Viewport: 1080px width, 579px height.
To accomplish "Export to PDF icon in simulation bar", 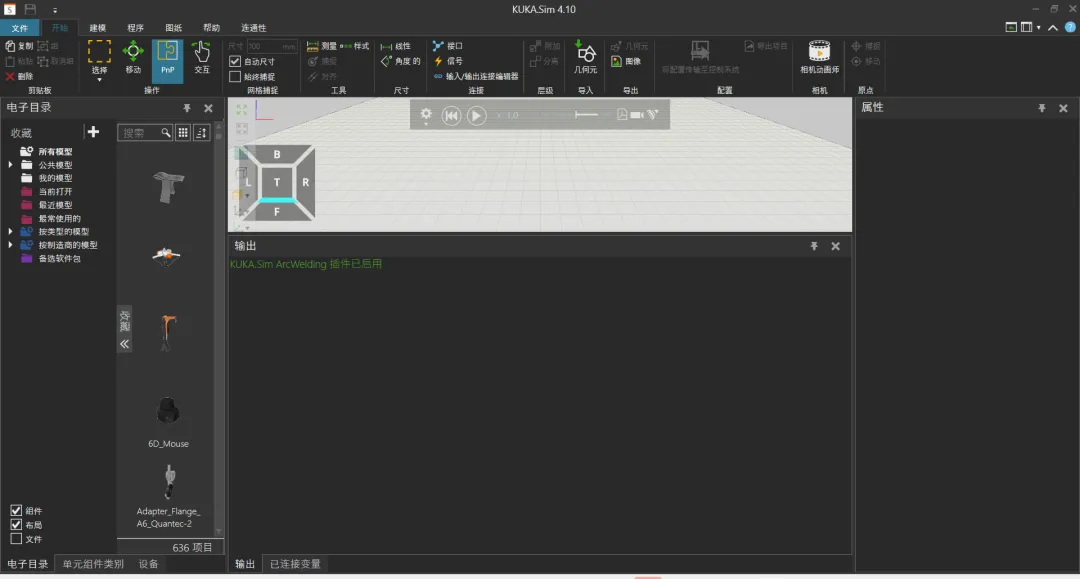I will coord(622,115).
